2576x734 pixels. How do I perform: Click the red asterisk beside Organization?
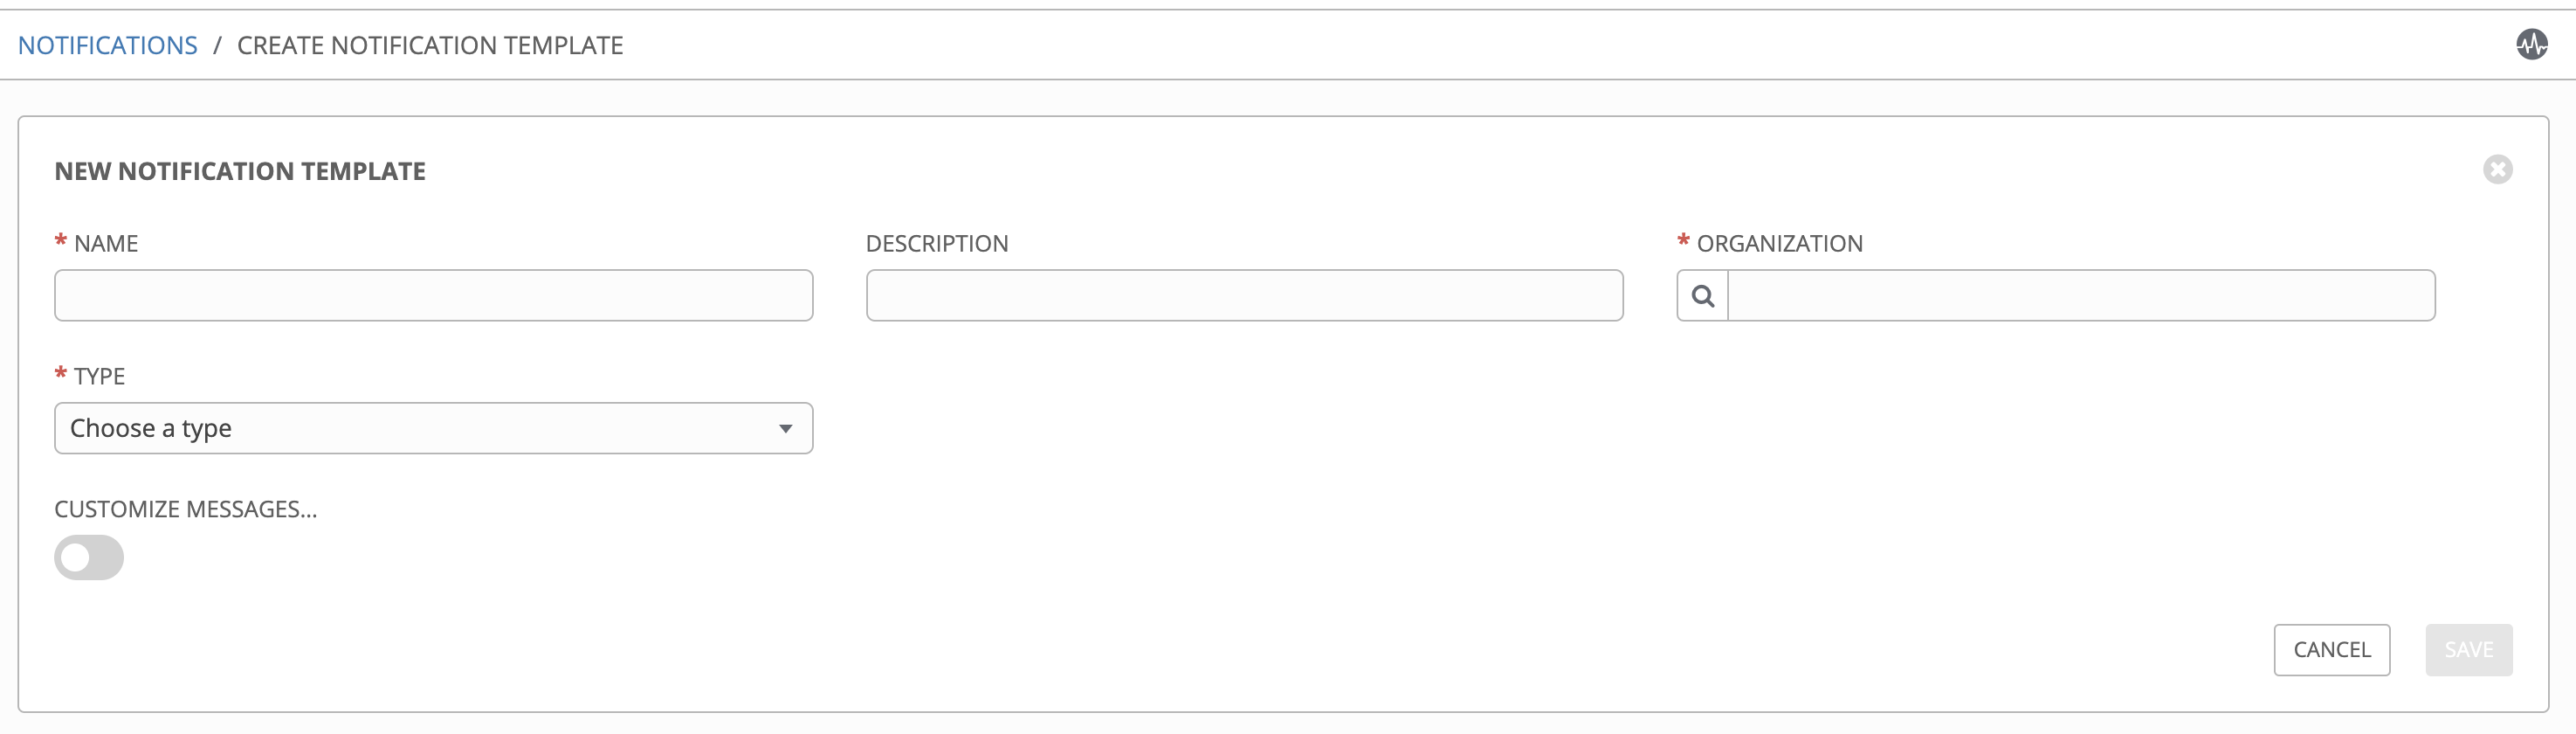1683,241
